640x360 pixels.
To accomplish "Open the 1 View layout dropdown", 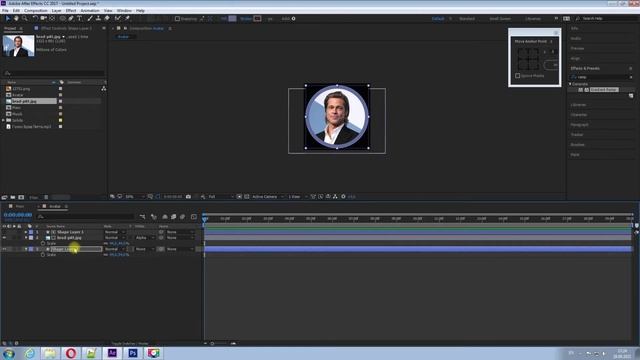I will click(297, 197).
